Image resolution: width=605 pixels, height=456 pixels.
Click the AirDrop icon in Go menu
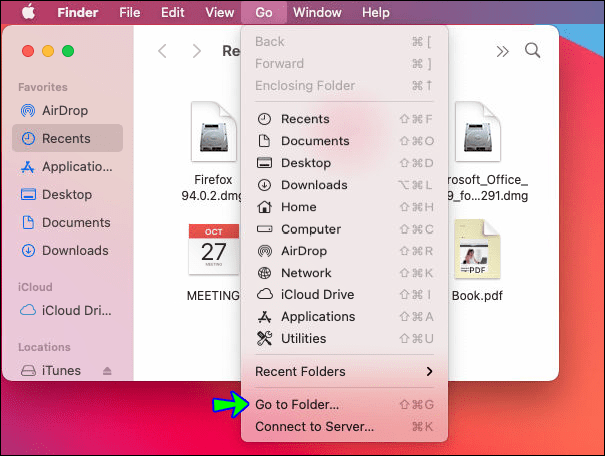[265, 251]
